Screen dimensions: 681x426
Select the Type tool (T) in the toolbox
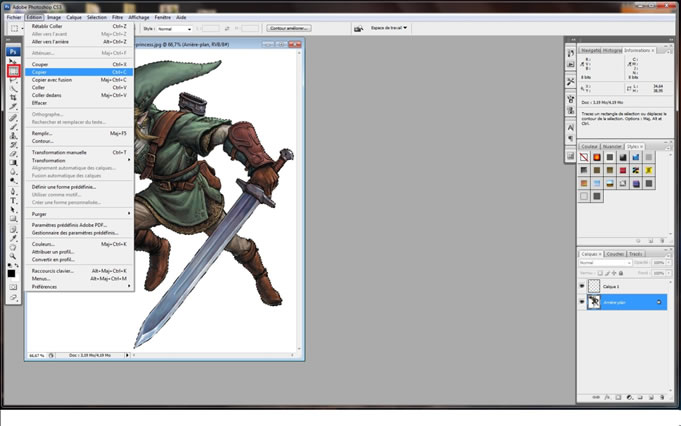[x=13, y=201]
